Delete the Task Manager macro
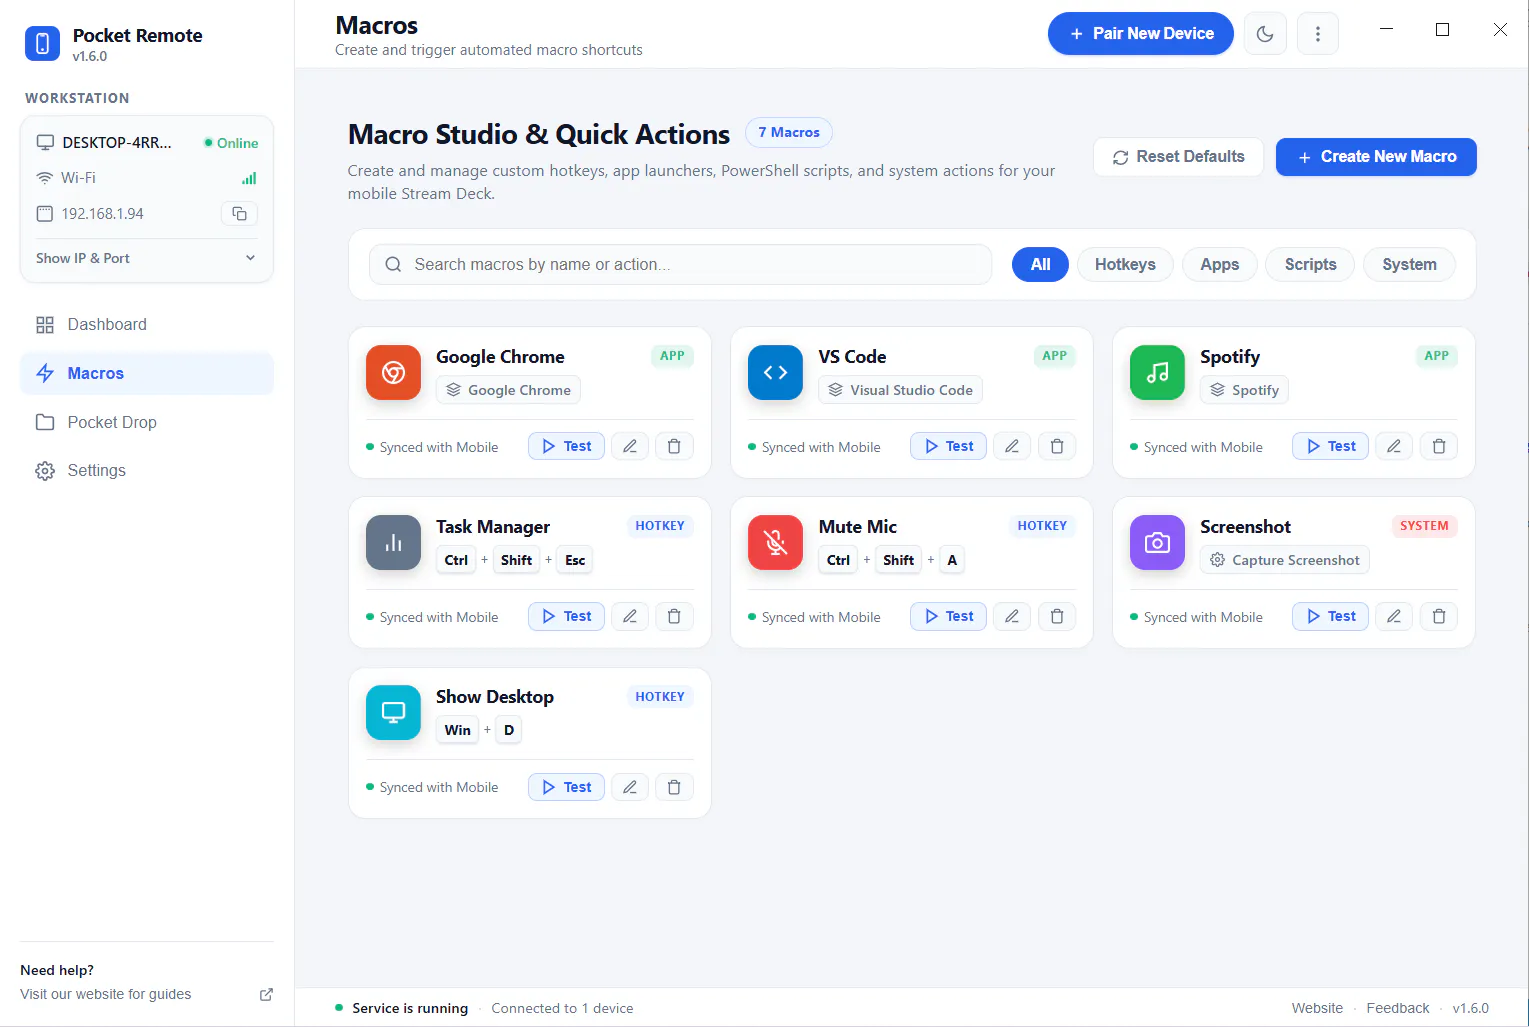The image size is (1529, 1027). 674,616
